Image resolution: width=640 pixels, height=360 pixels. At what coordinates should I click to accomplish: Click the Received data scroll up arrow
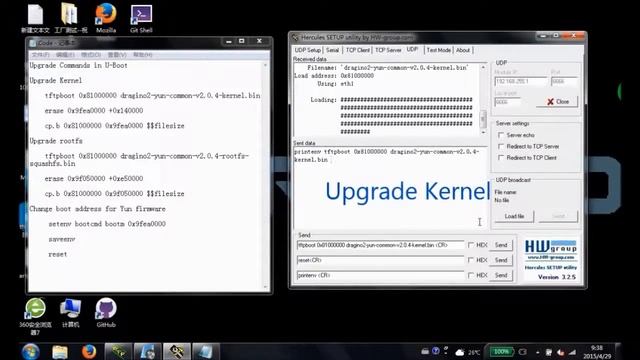tap(483, 67)
